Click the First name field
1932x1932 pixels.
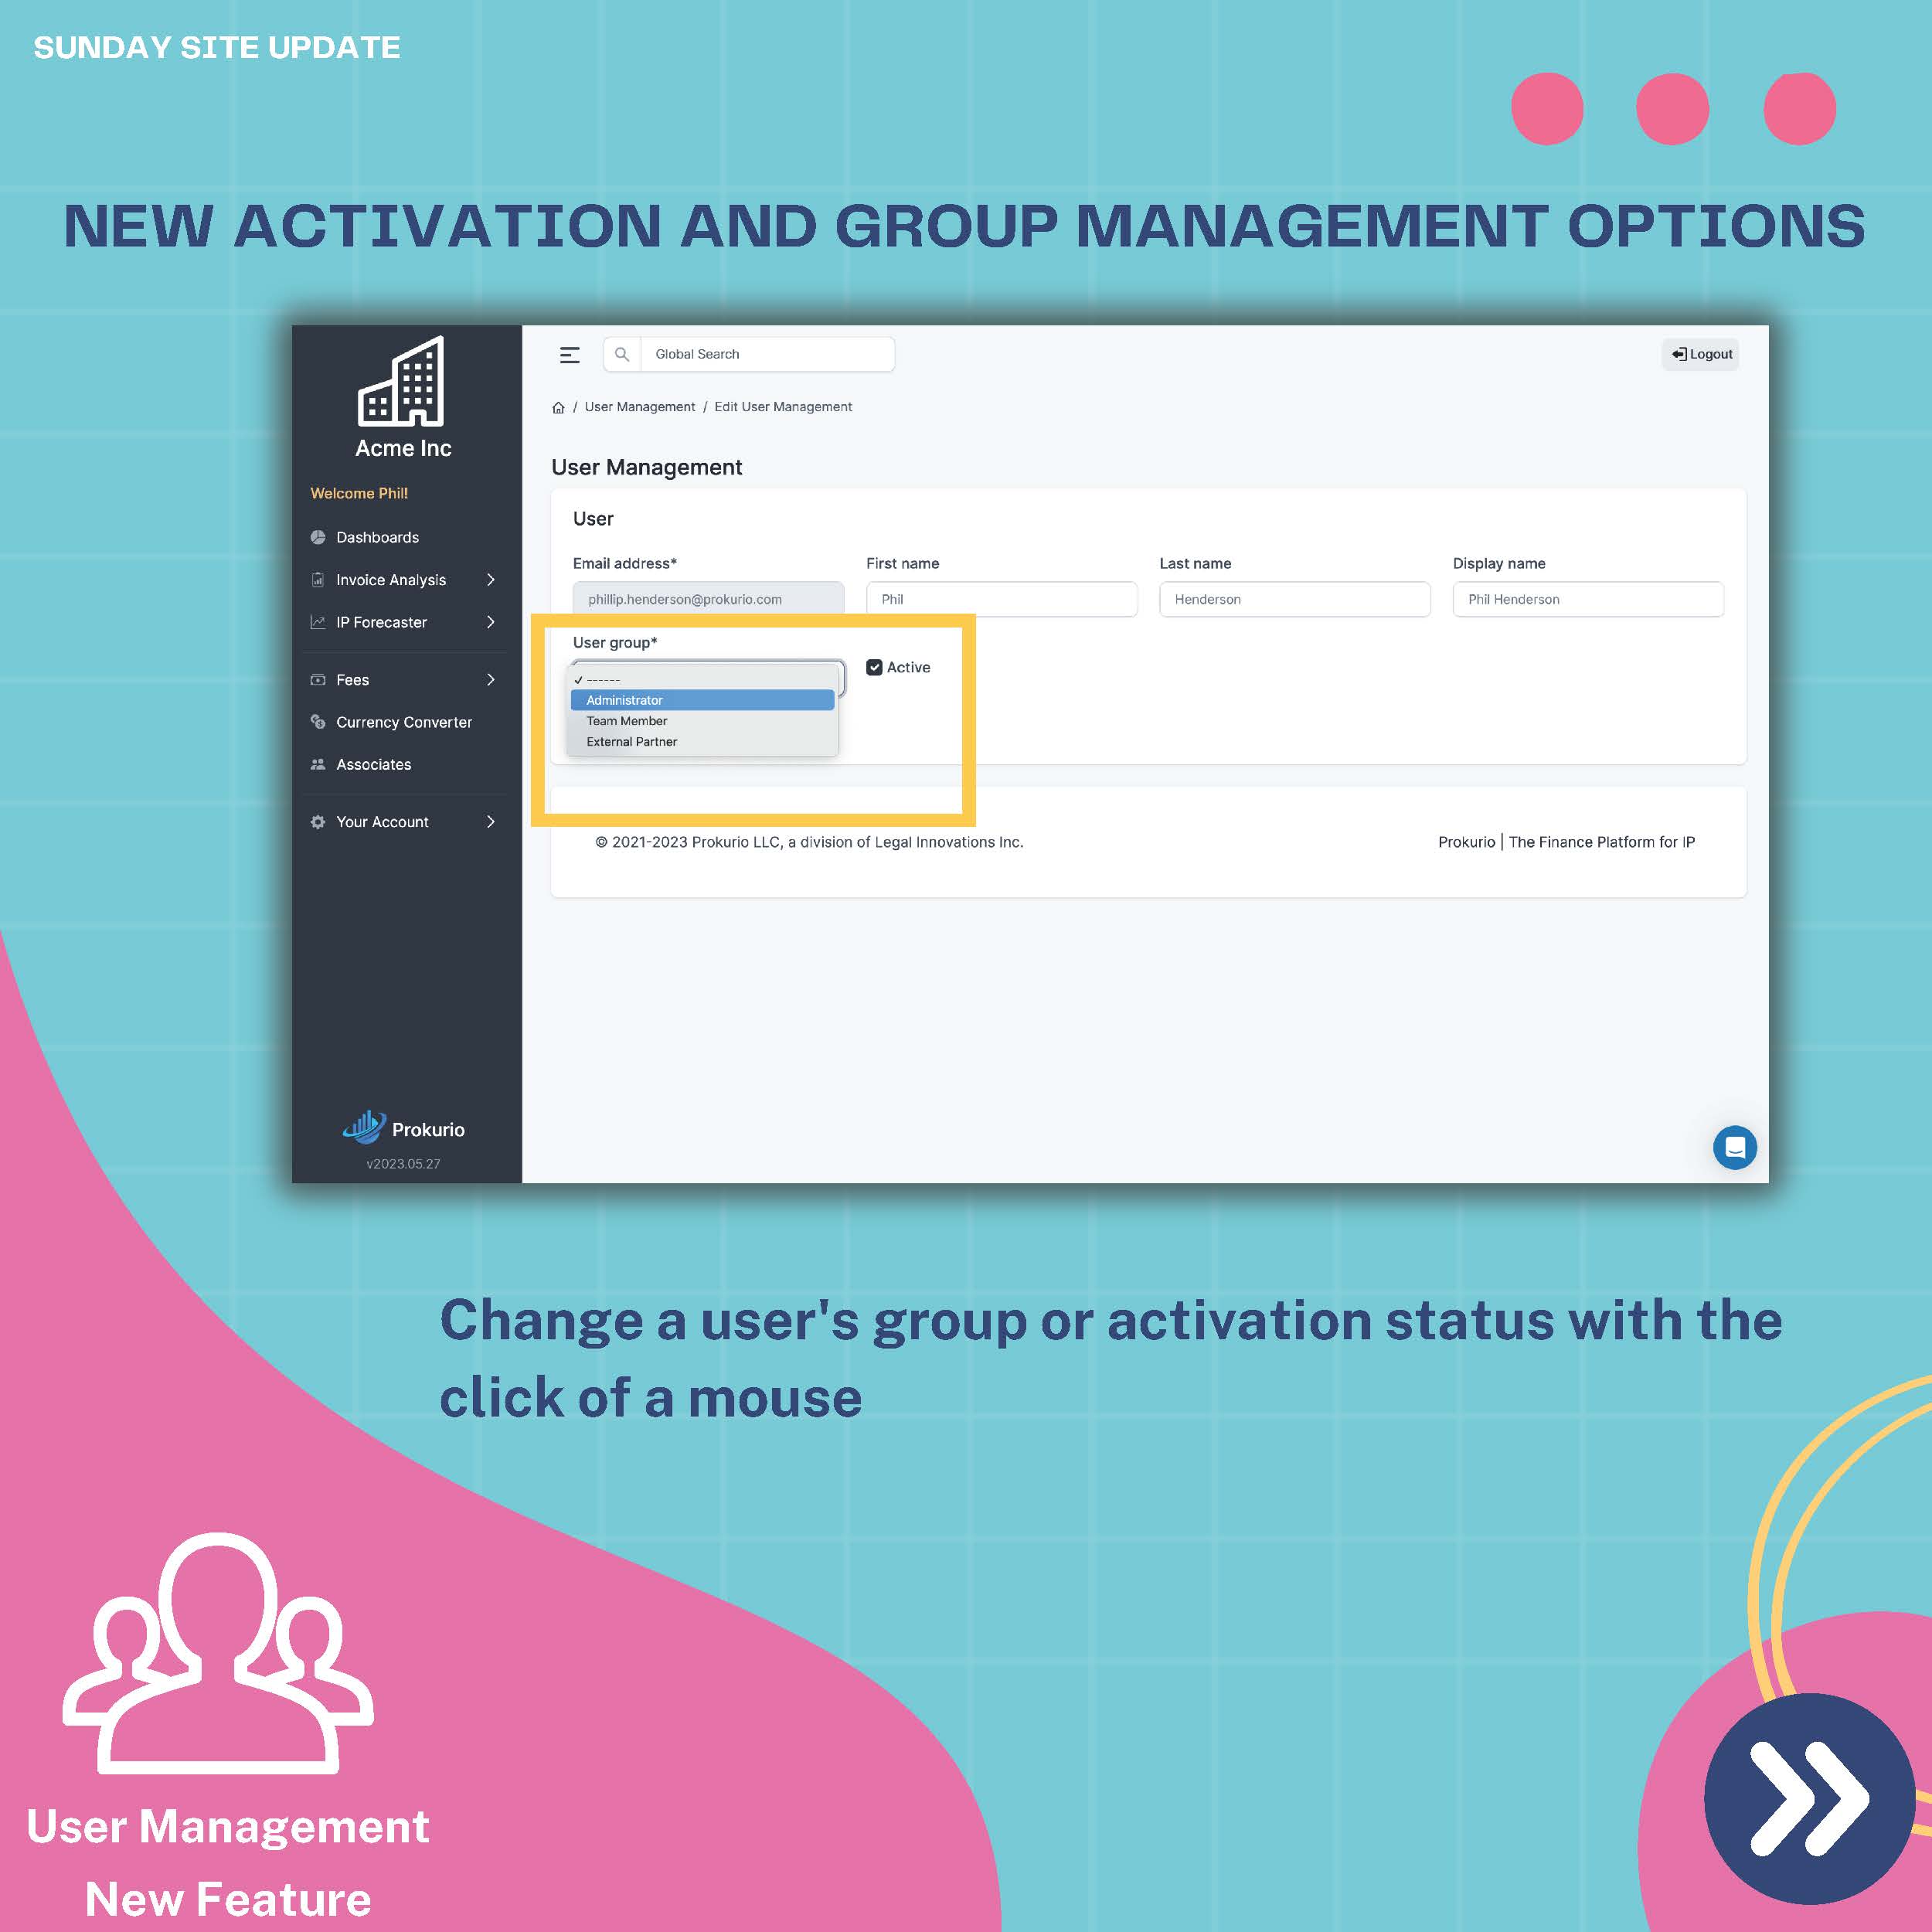[1002, 599]
